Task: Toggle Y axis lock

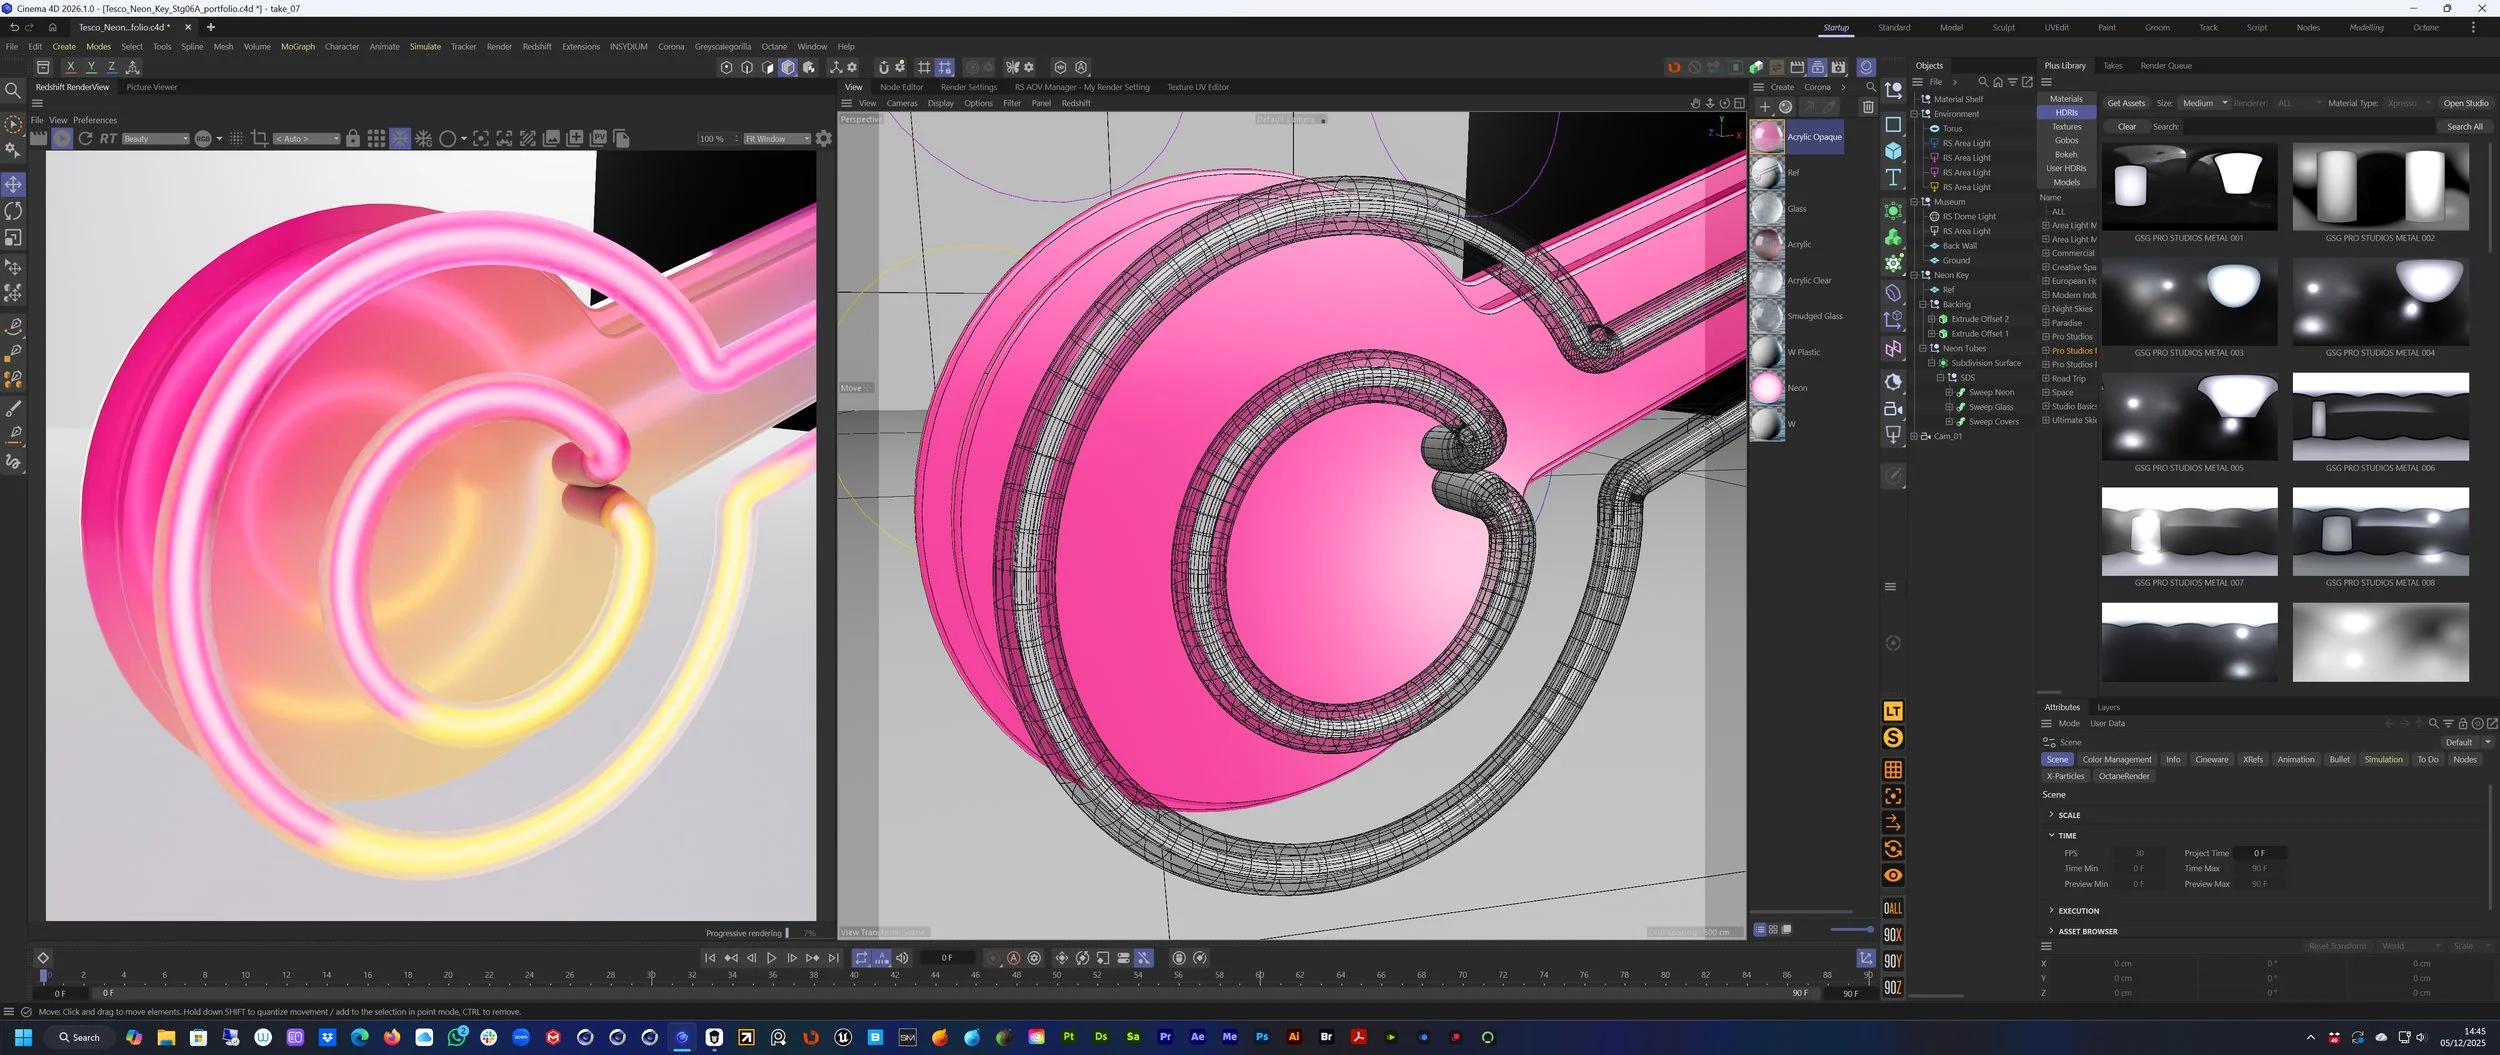Action: (91, 67)
